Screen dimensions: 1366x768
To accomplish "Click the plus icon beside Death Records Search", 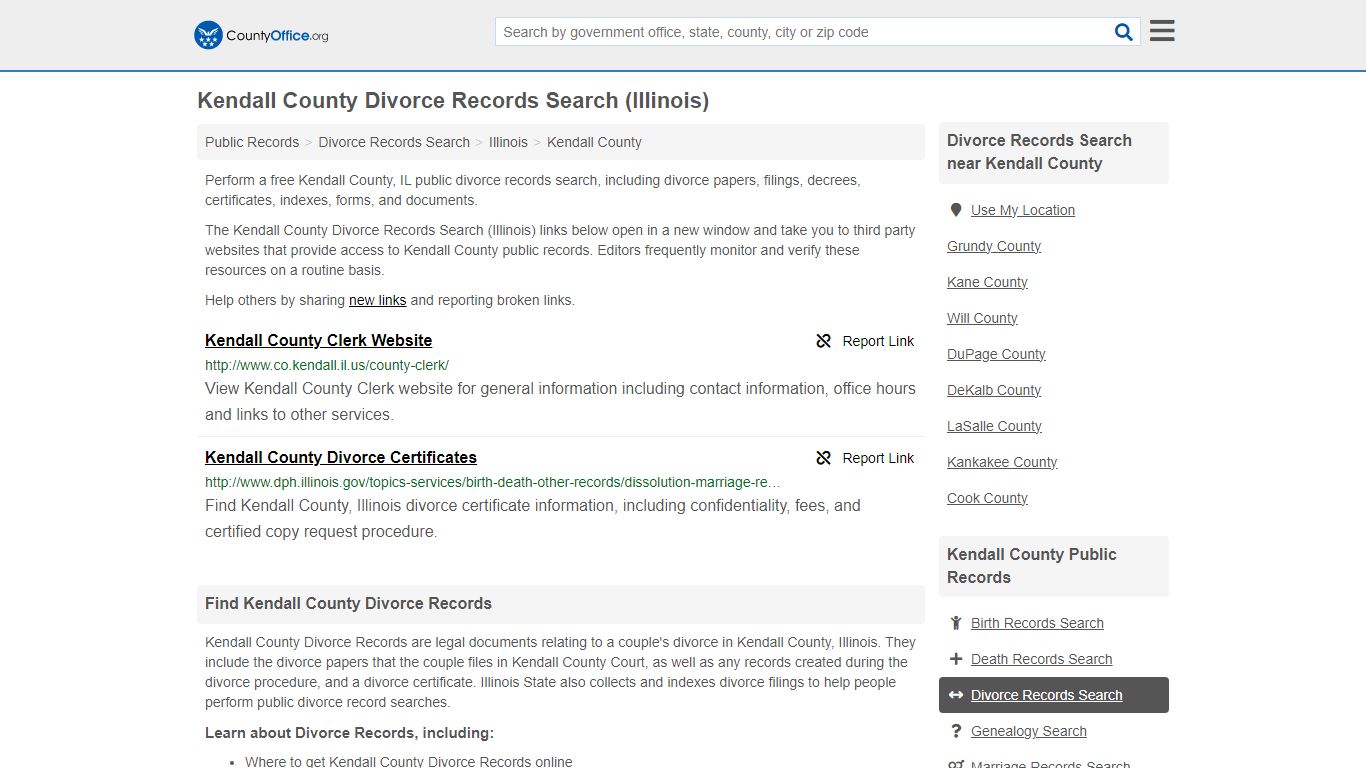I will coord(956,659).
